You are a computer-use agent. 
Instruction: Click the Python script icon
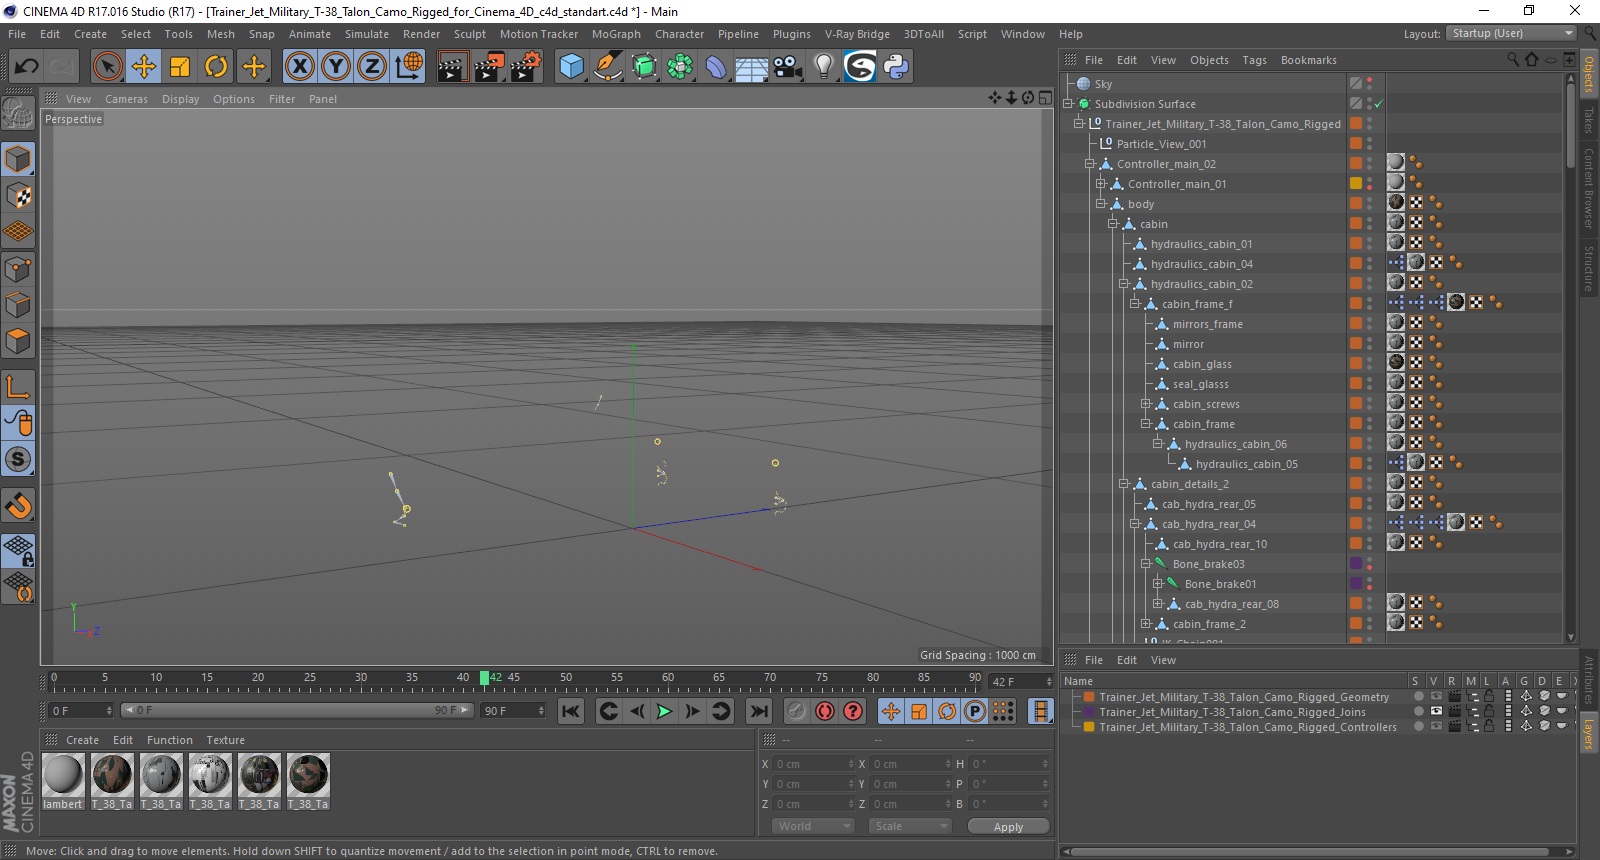pos(896,67)
